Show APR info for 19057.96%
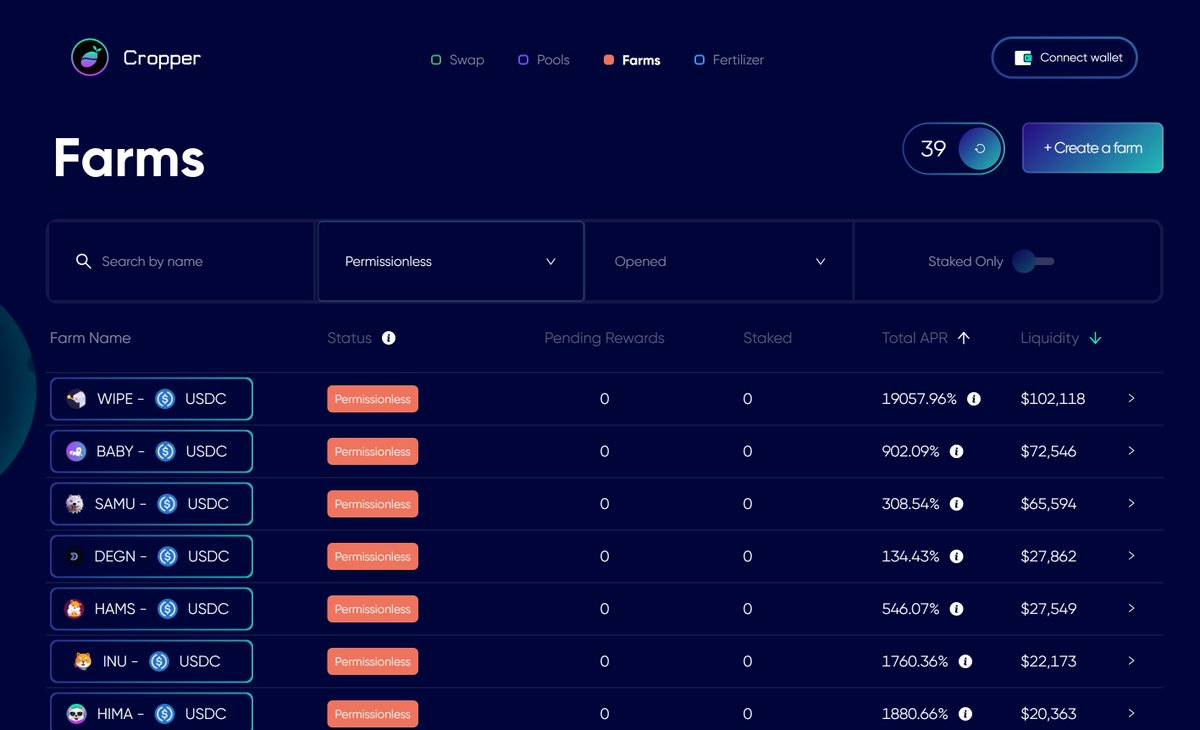This screenshot has height=730, width=1200. point(974,399)
